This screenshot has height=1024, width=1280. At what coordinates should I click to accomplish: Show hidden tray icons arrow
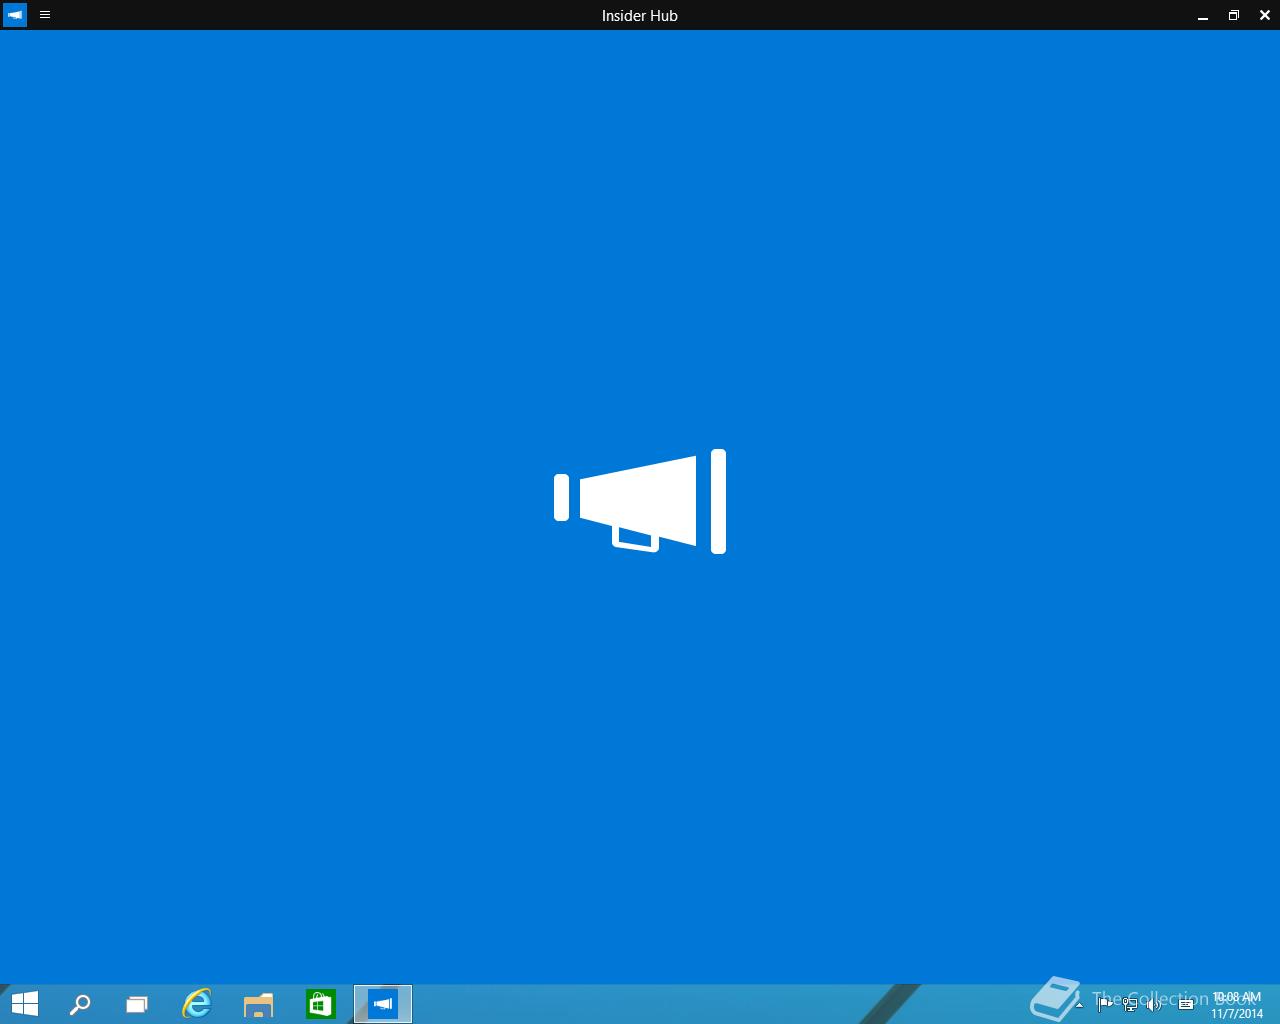point(1079,1004)
